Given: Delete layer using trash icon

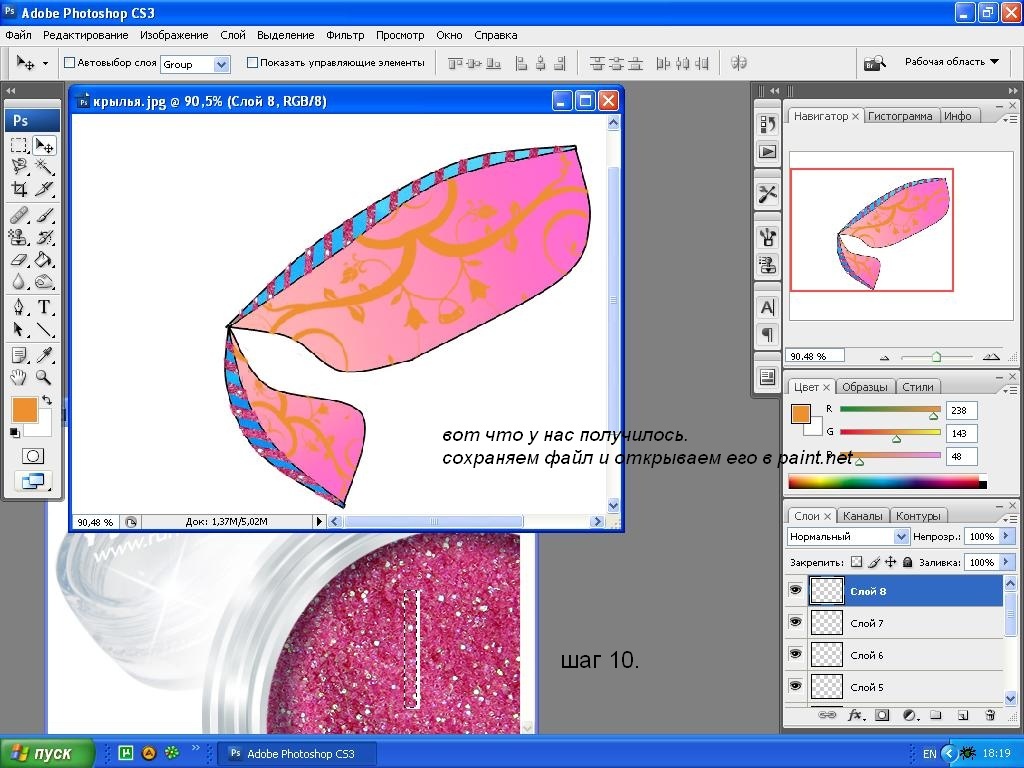Looking at the screenshot, I should 990,715.
